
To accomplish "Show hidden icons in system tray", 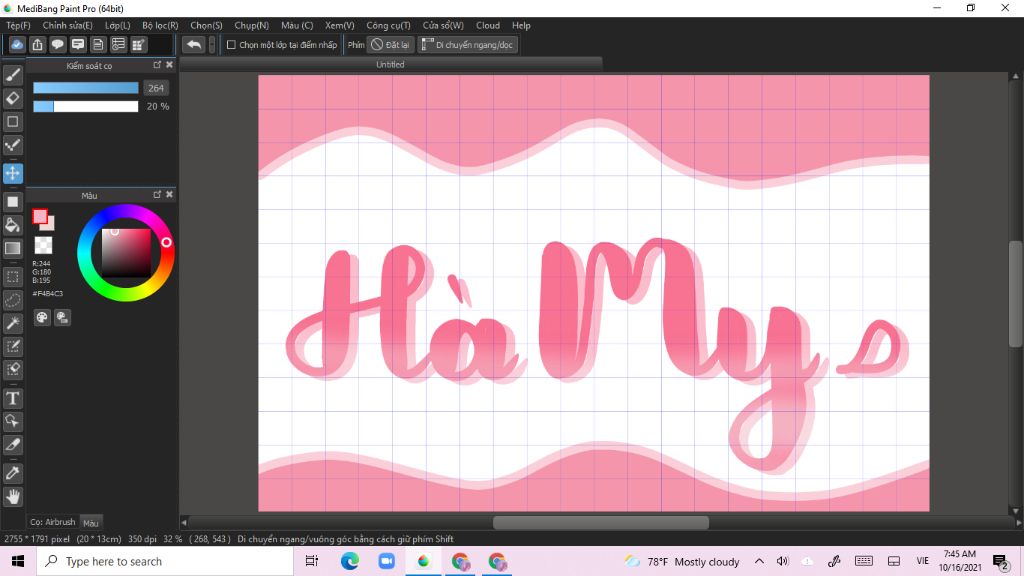I will click(x=758, y=562).
